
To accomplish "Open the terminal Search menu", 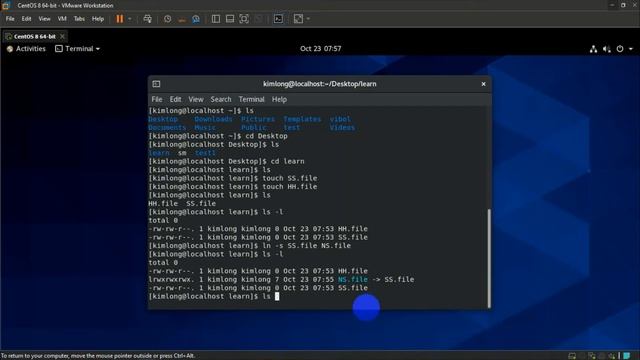I will click(x=221, y=99).
